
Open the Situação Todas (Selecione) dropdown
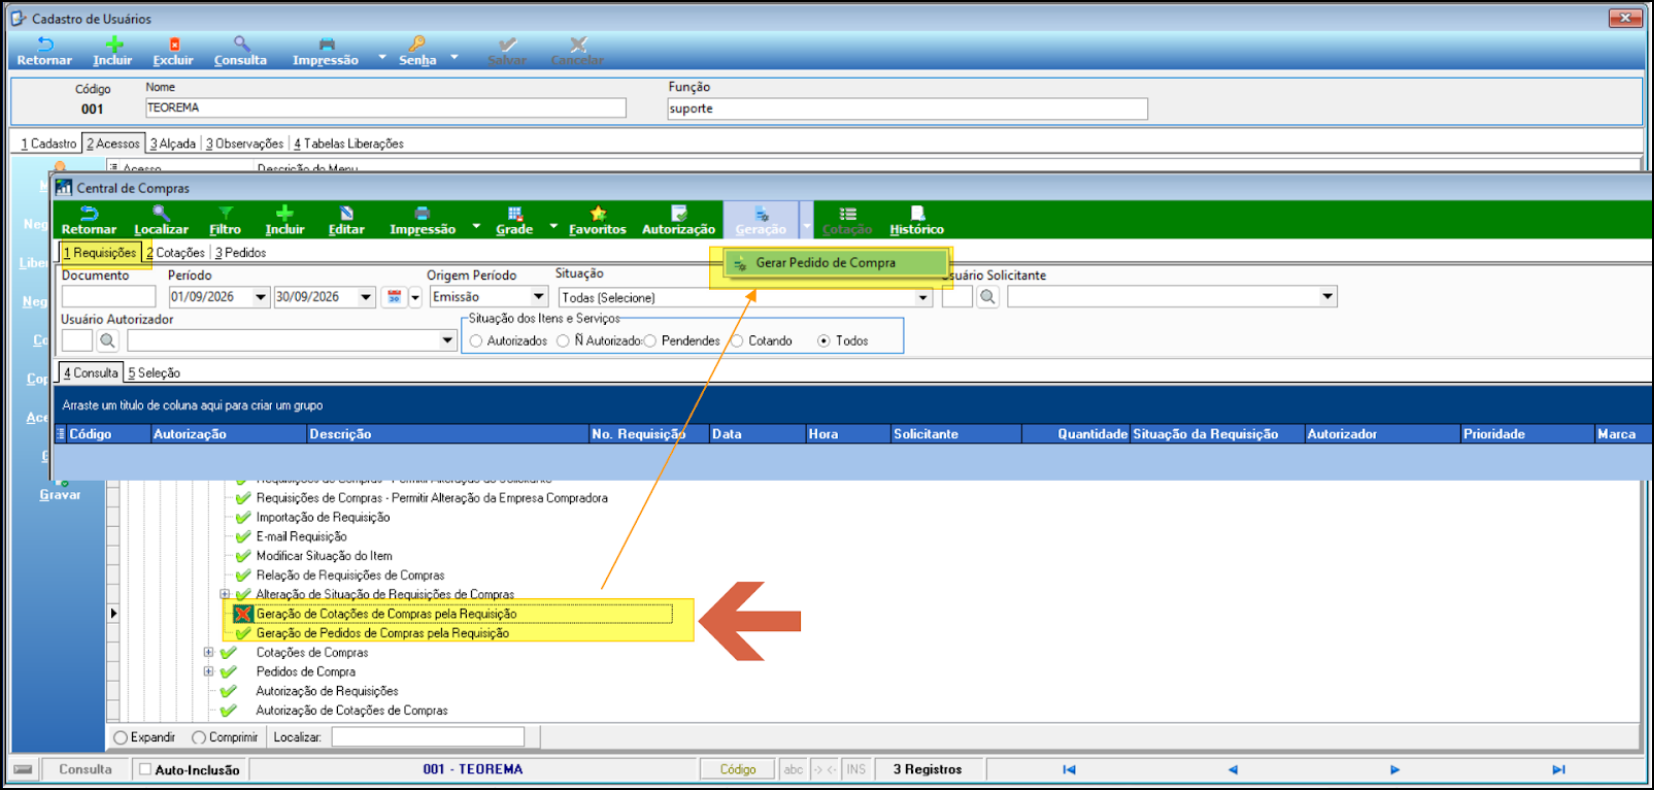(745, 297)
